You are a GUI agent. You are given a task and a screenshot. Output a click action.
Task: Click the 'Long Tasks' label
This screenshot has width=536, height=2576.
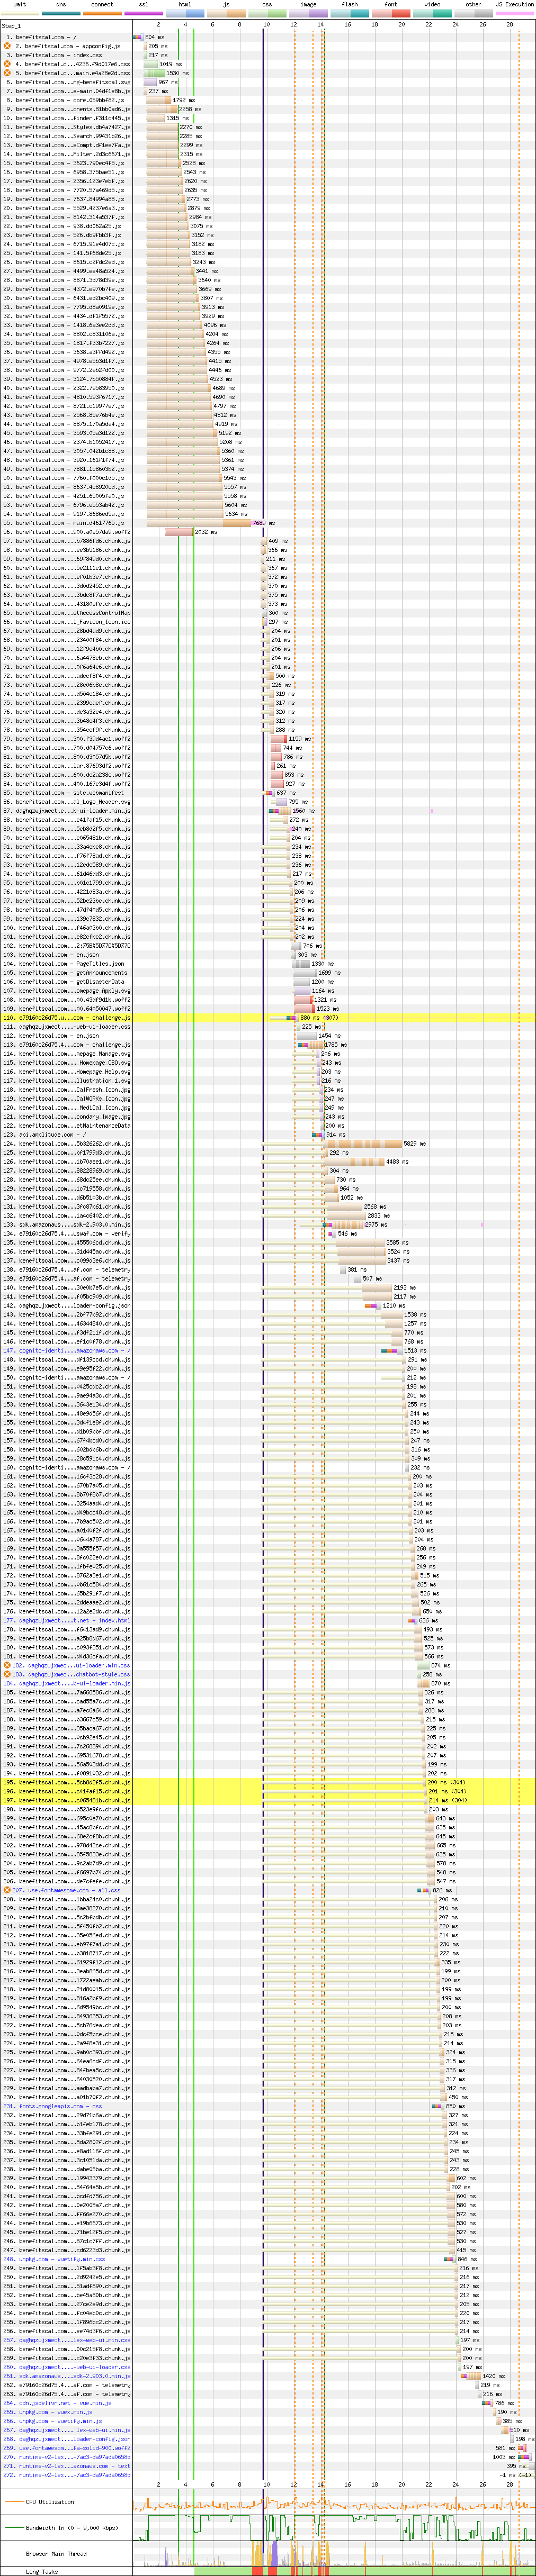[x=41, y=2571]
